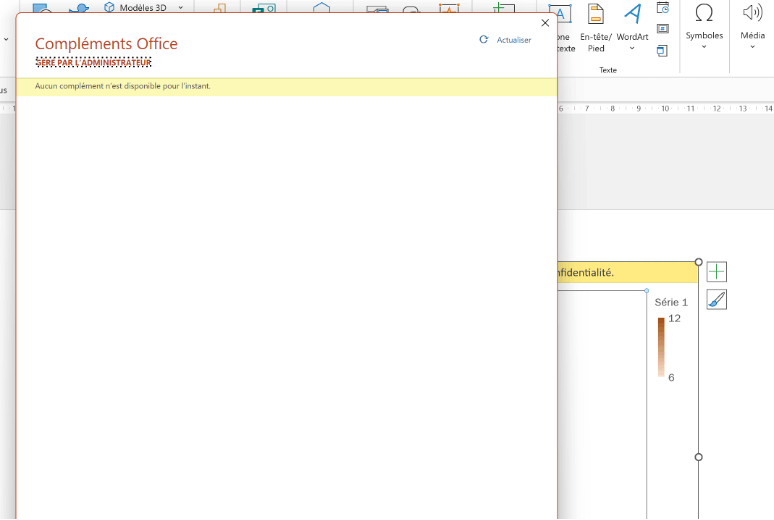This screenshot has width=774, height=520.
Task: Click the yellow confidentialité banner in chart
Action: click(627, 273)
